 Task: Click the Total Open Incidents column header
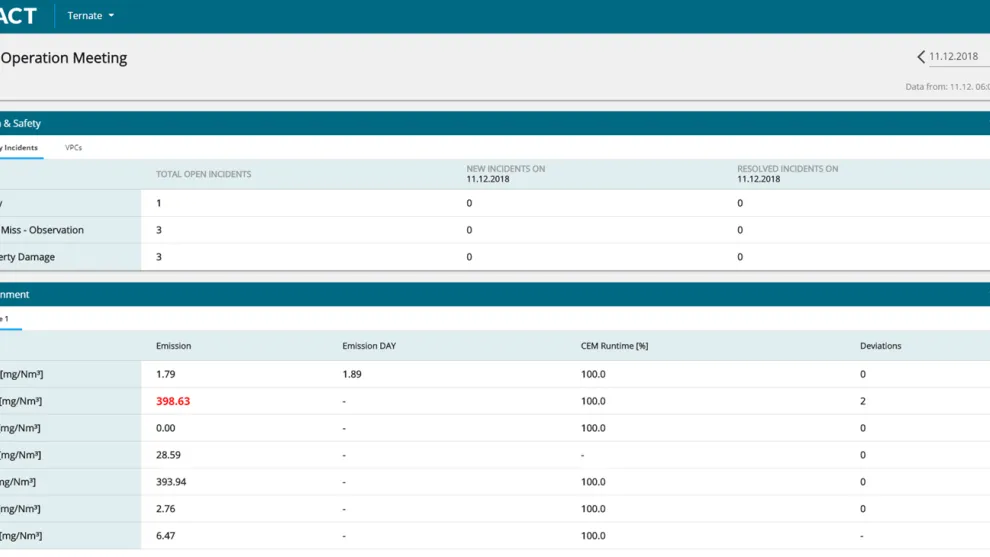[x=203, y=174]
